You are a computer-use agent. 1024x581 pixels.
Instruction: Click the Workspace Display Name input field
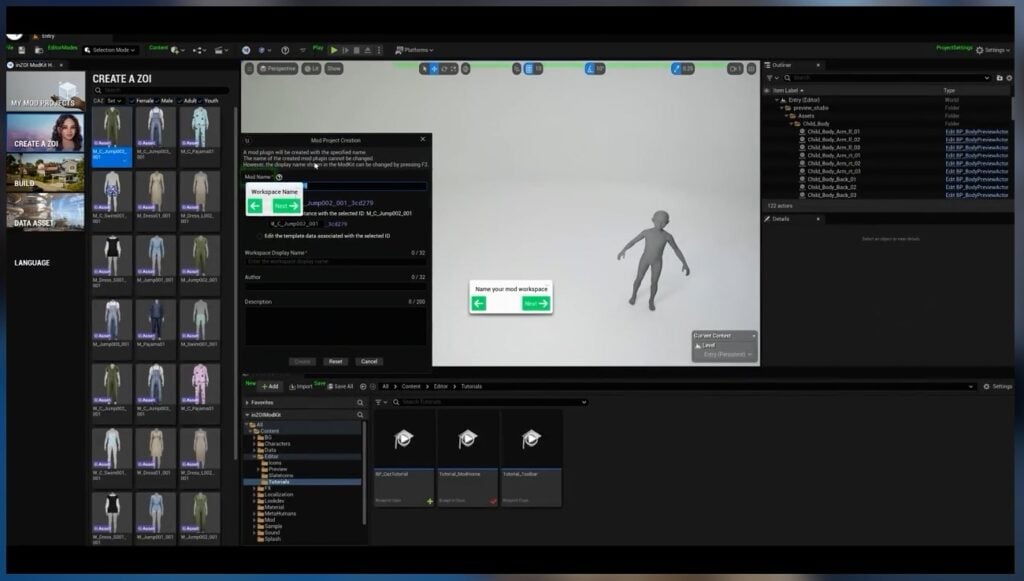click(x=335, y=261)
